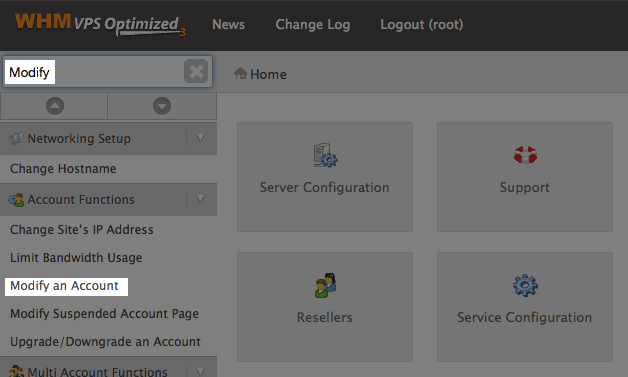Collapse Multi Account Functions with its arrow
This screenshot has width=628, height=377.
[201, 371]
